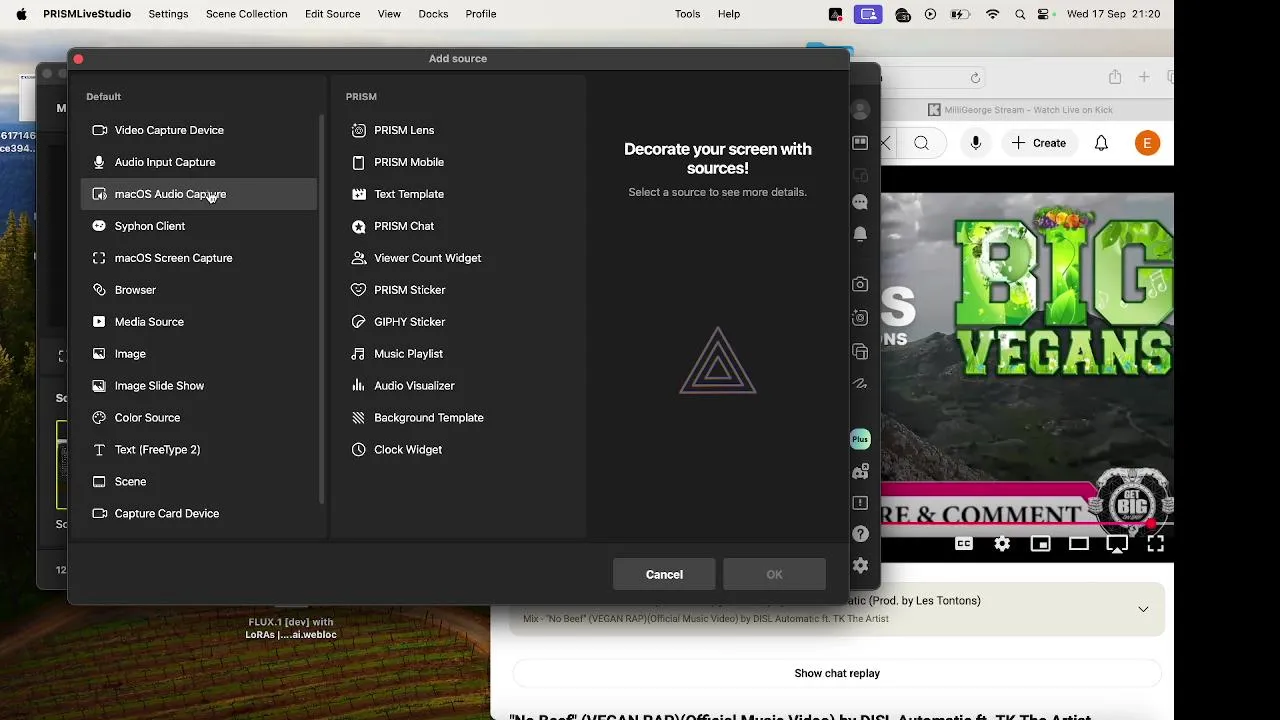Screen dimensions: 1280x720
Task: Open the Profile menu
Action: (481, 14)
